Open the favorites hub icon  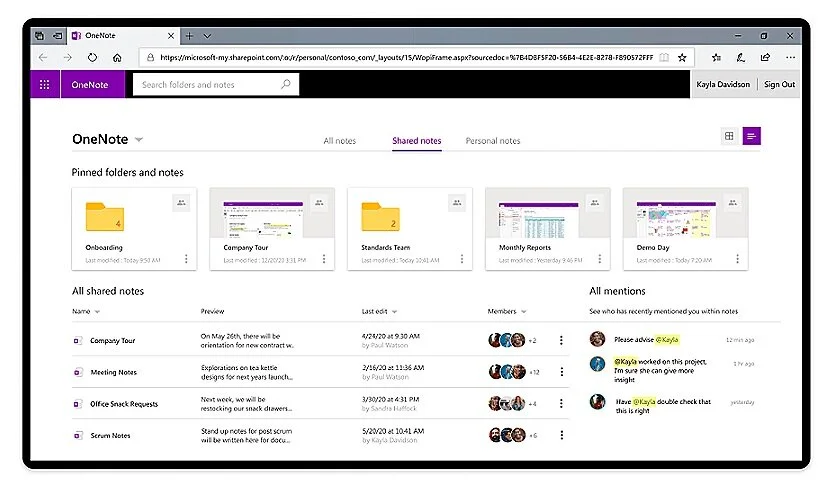716,57
